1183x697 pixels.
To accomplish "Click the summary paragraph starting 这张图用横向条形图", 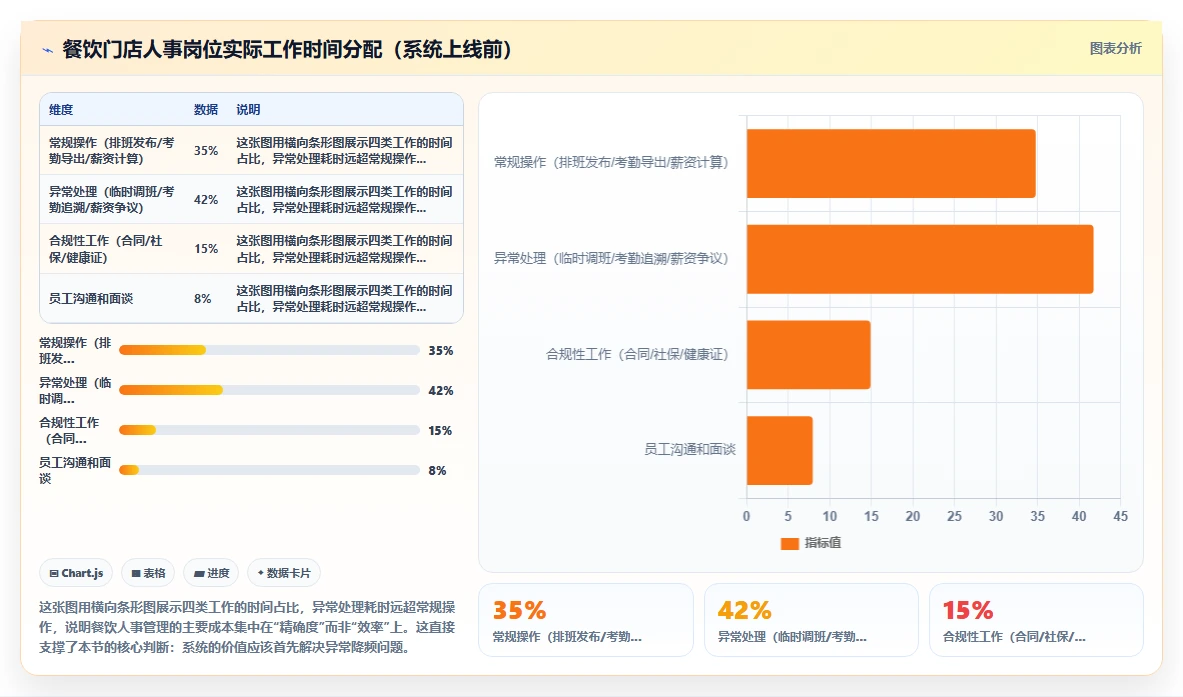I will click(x=247, y=627).
